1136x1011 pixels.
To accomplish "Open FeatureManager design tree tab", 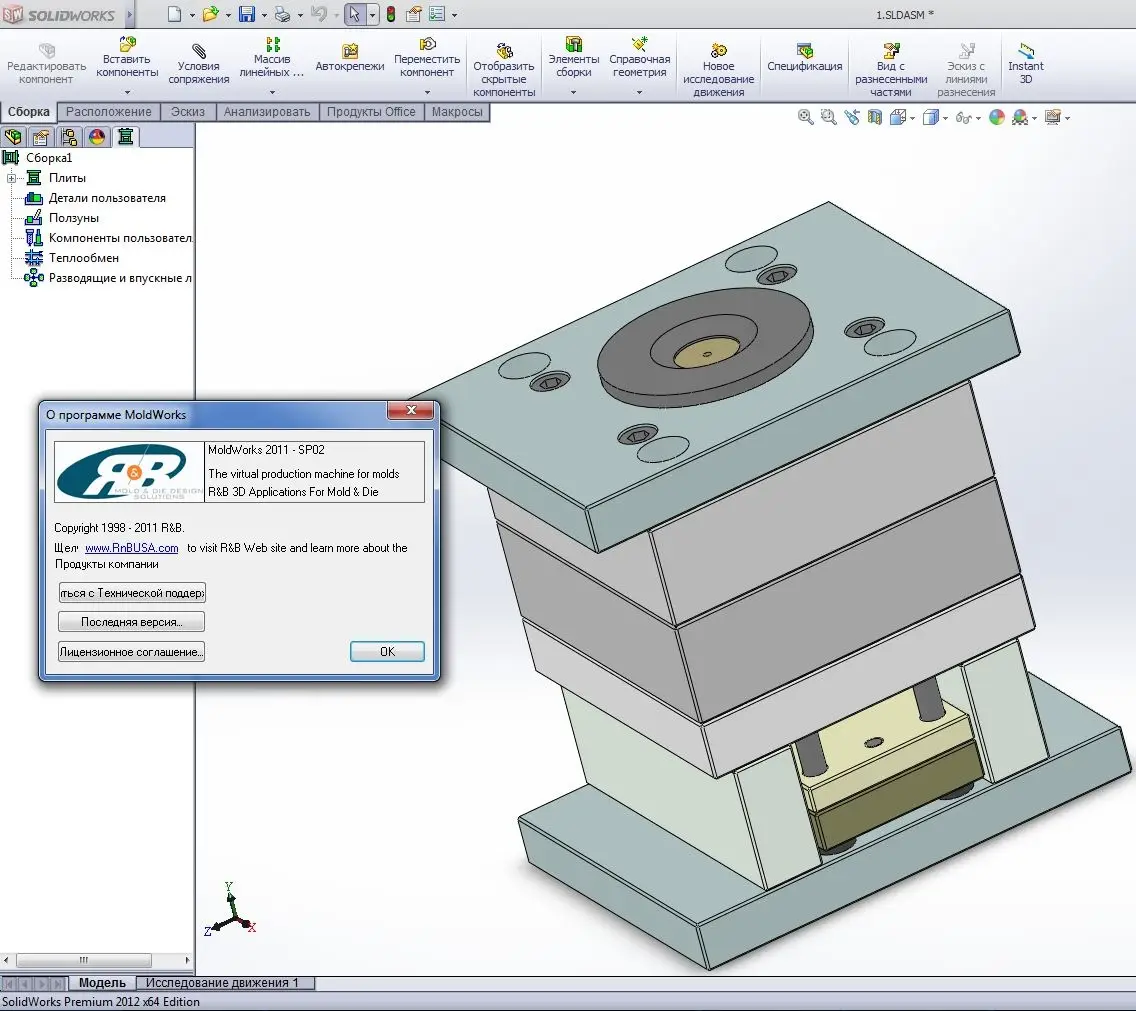I will point(13,136).
